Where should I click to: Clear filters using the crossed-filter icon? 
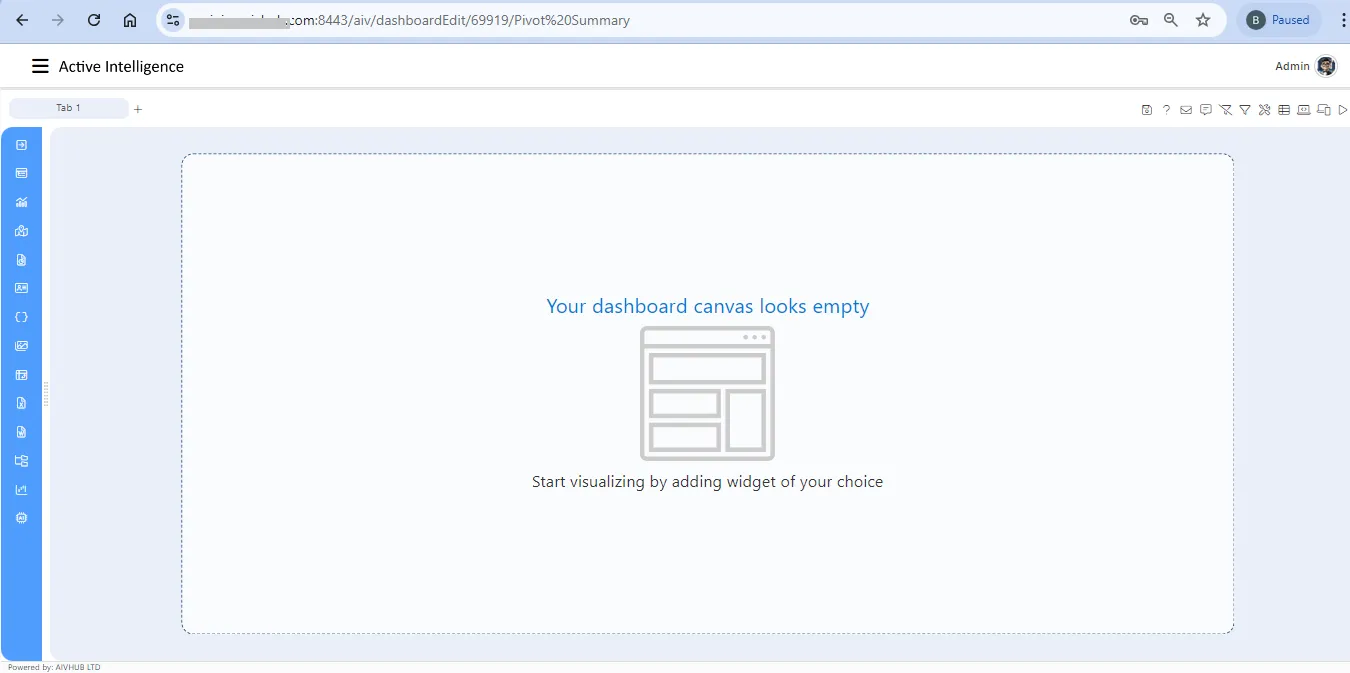(1226, 110)
